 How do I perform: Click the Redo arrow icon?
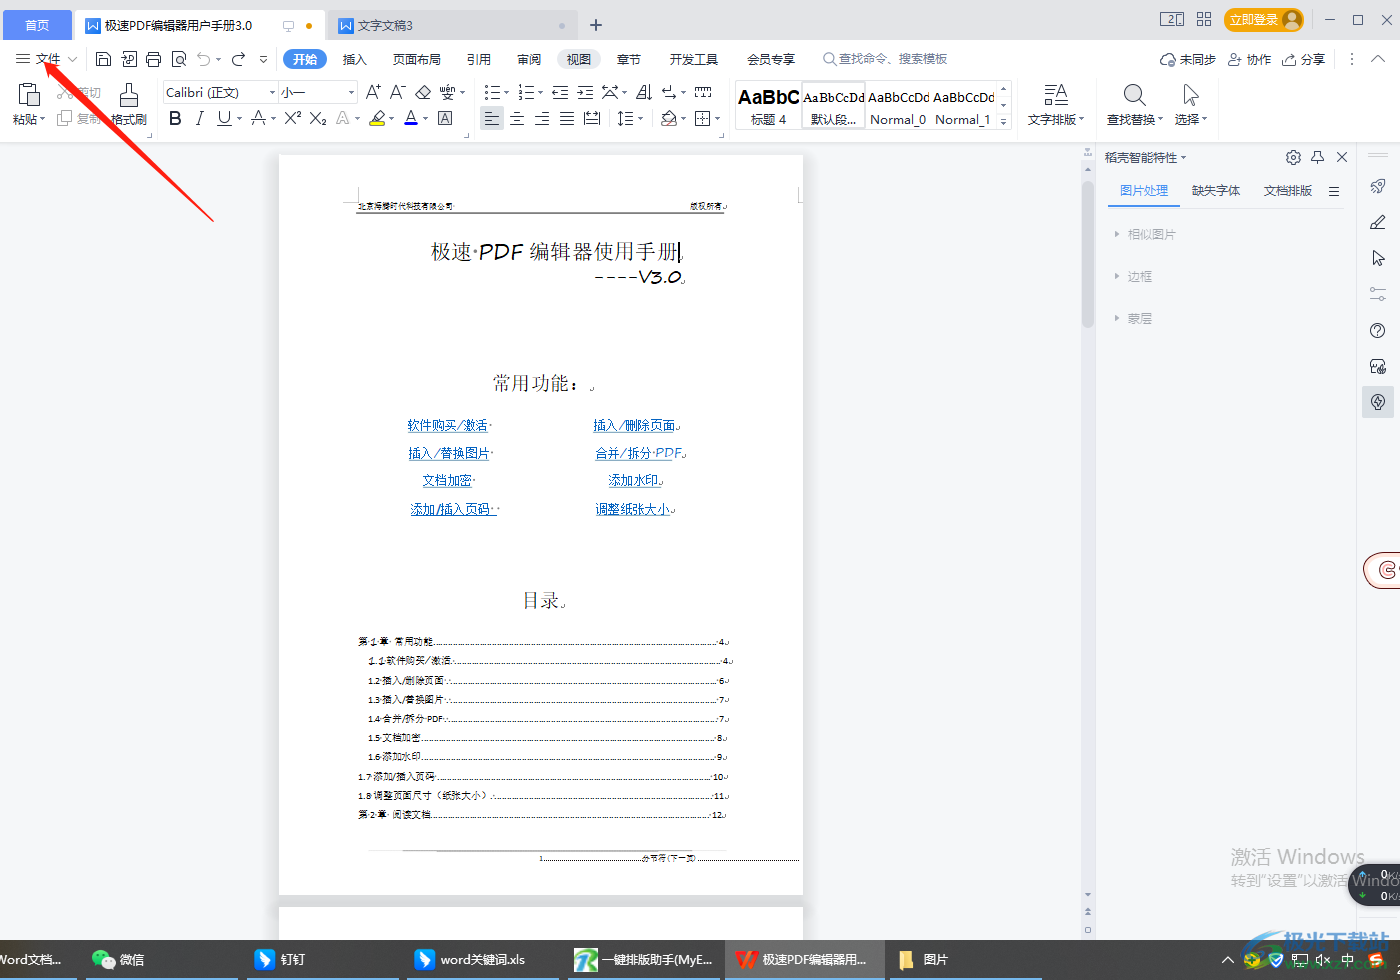click(x=238, y=59)
